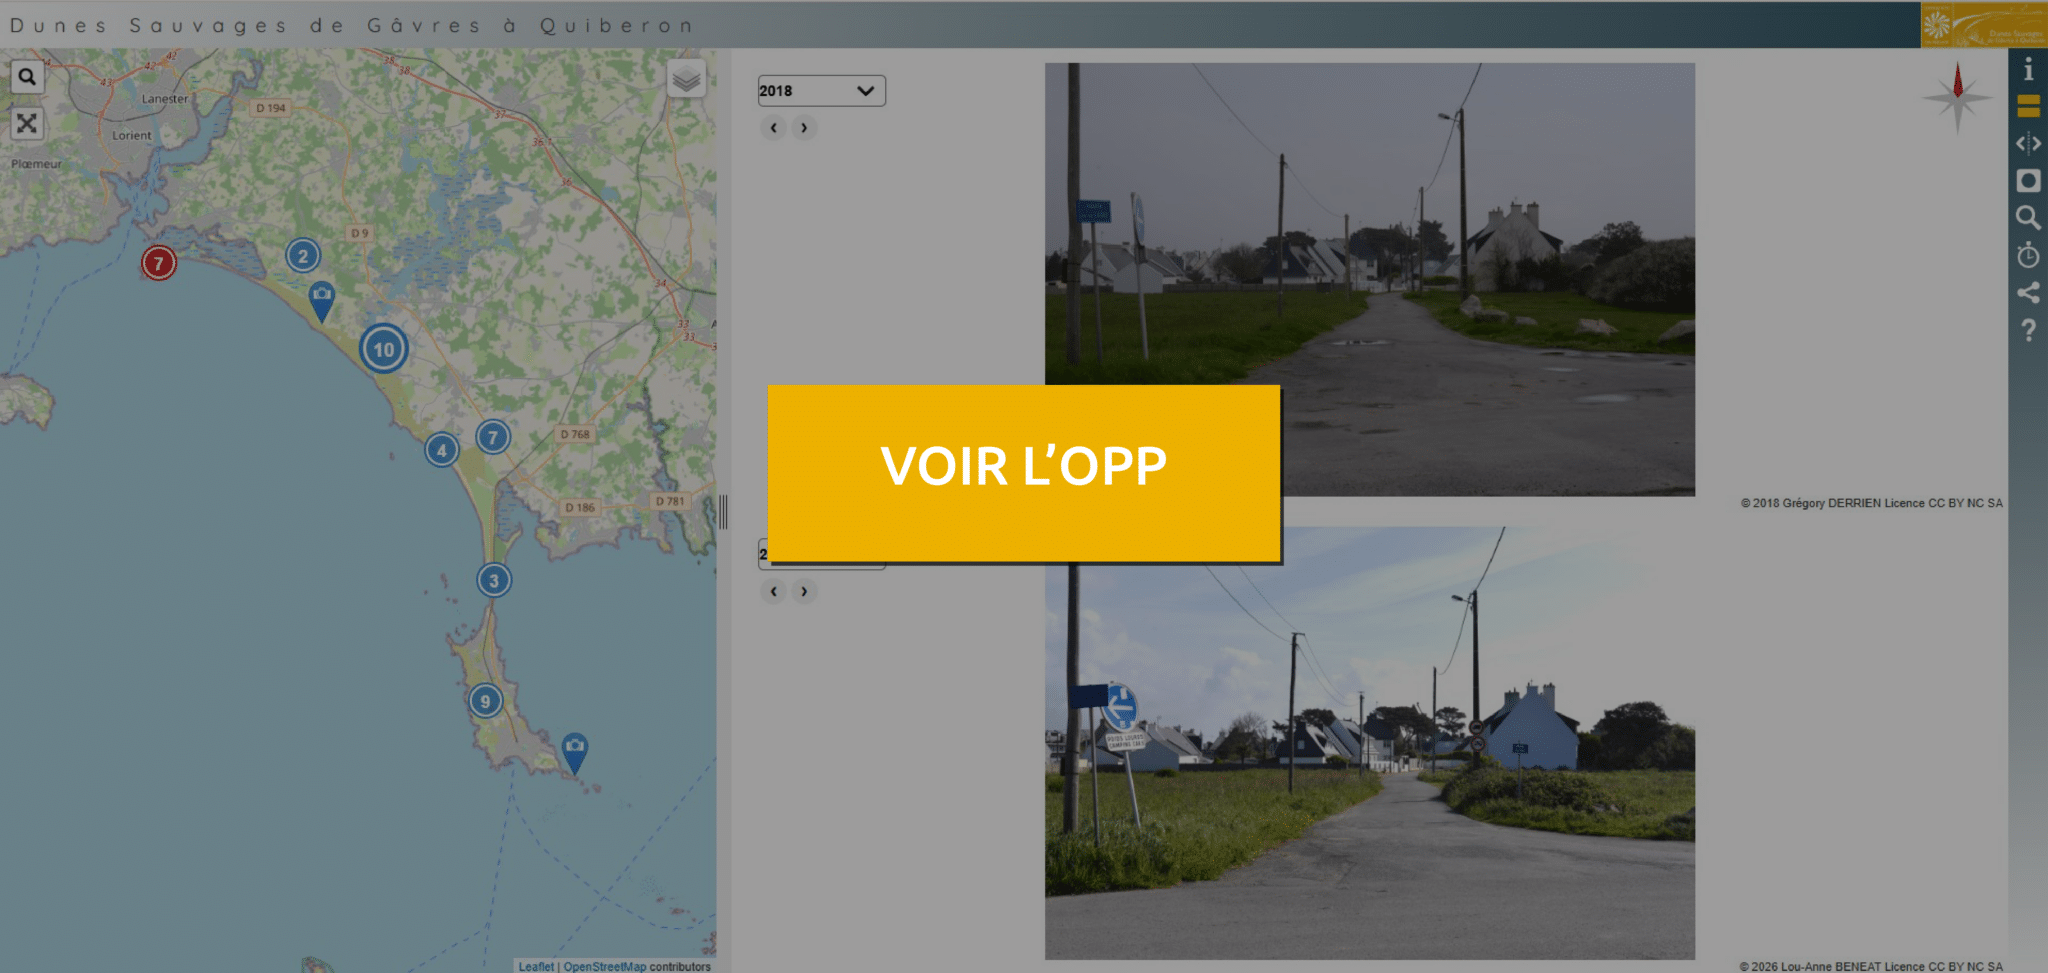Open the cluster marker labeled 3
The image size is (2048, 973).
pyautogui.click(x=493, y=580)
